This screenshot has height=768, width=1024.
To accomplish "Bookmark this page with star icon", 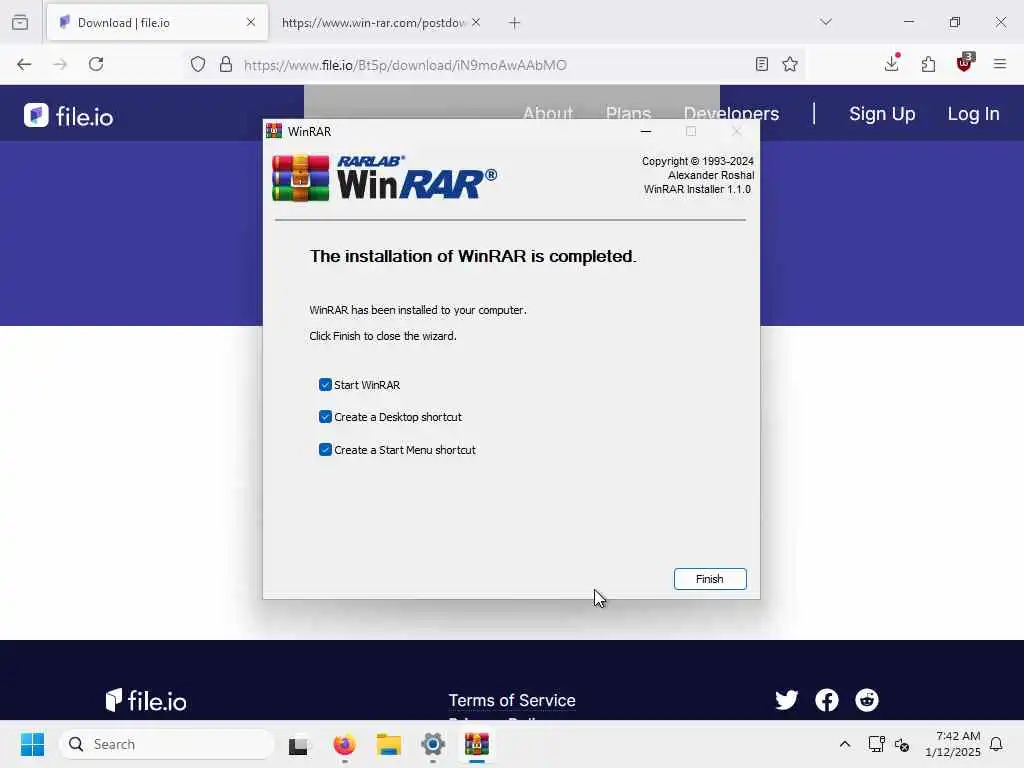I will [790, 64].
